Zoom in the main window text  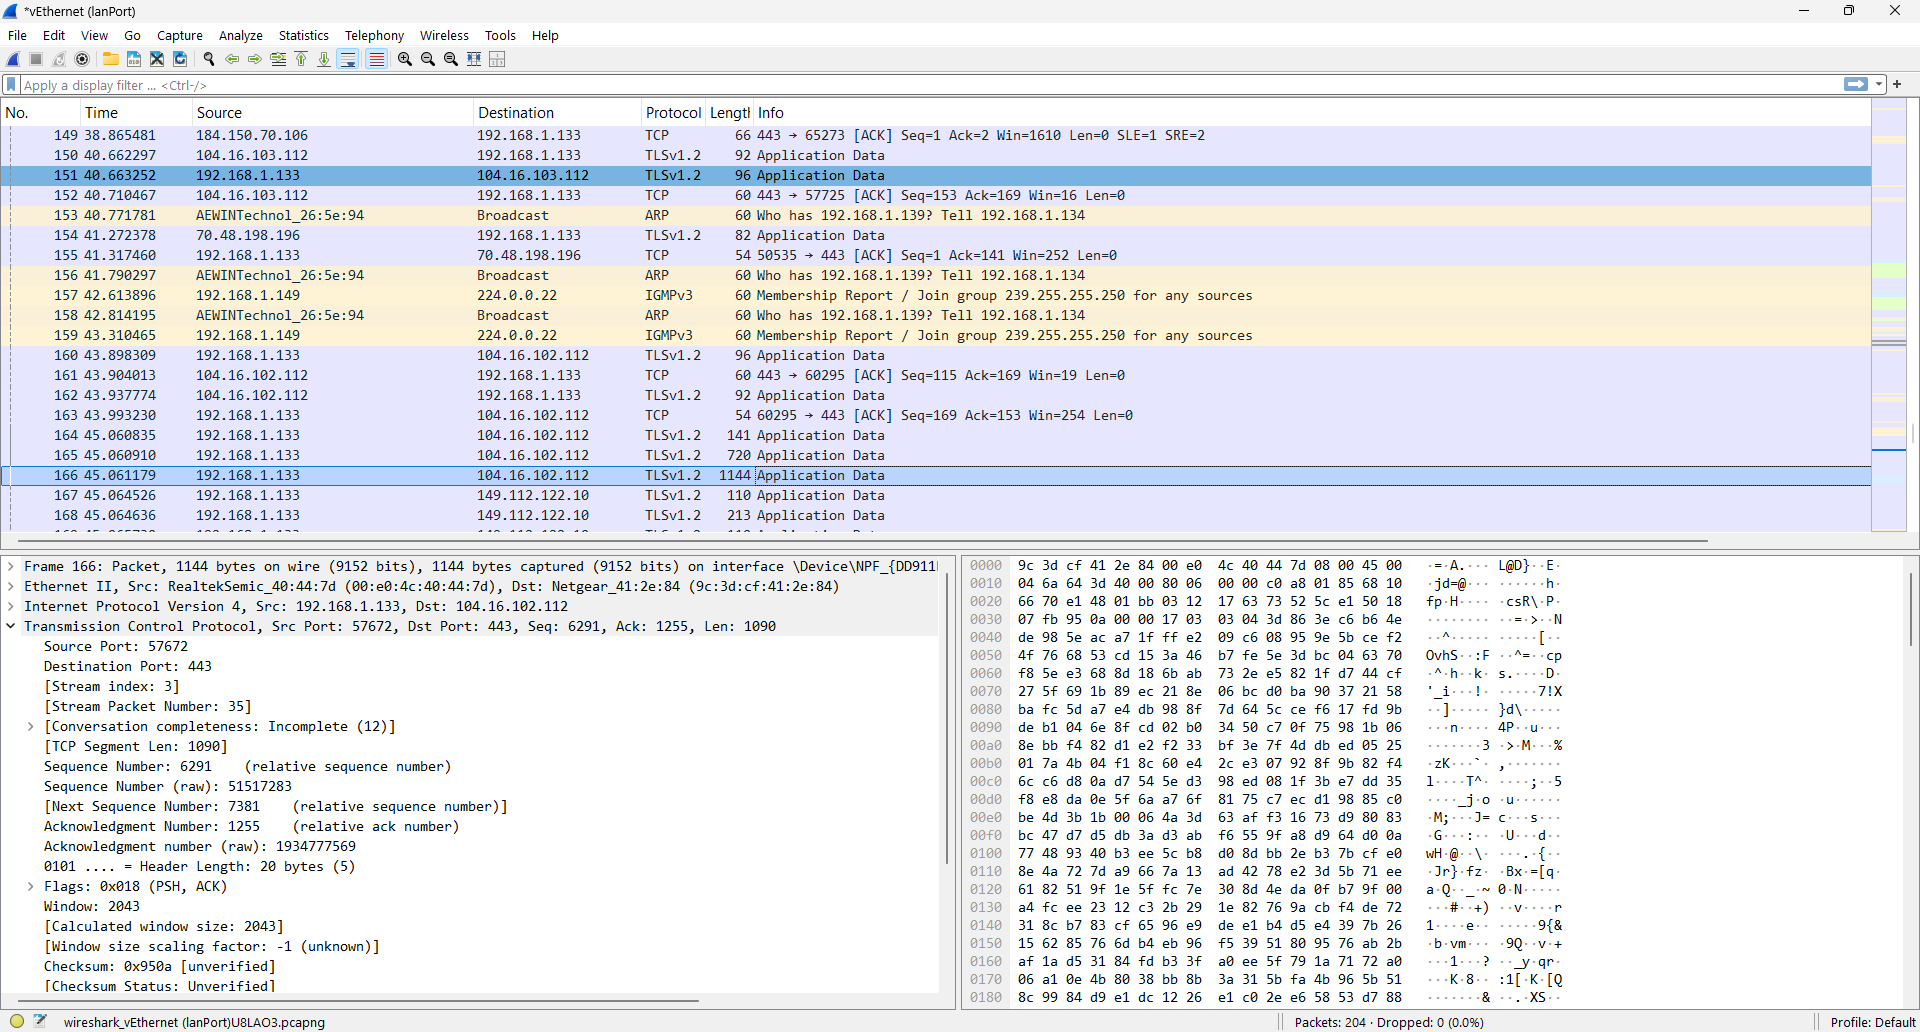[x=405, y=59]
